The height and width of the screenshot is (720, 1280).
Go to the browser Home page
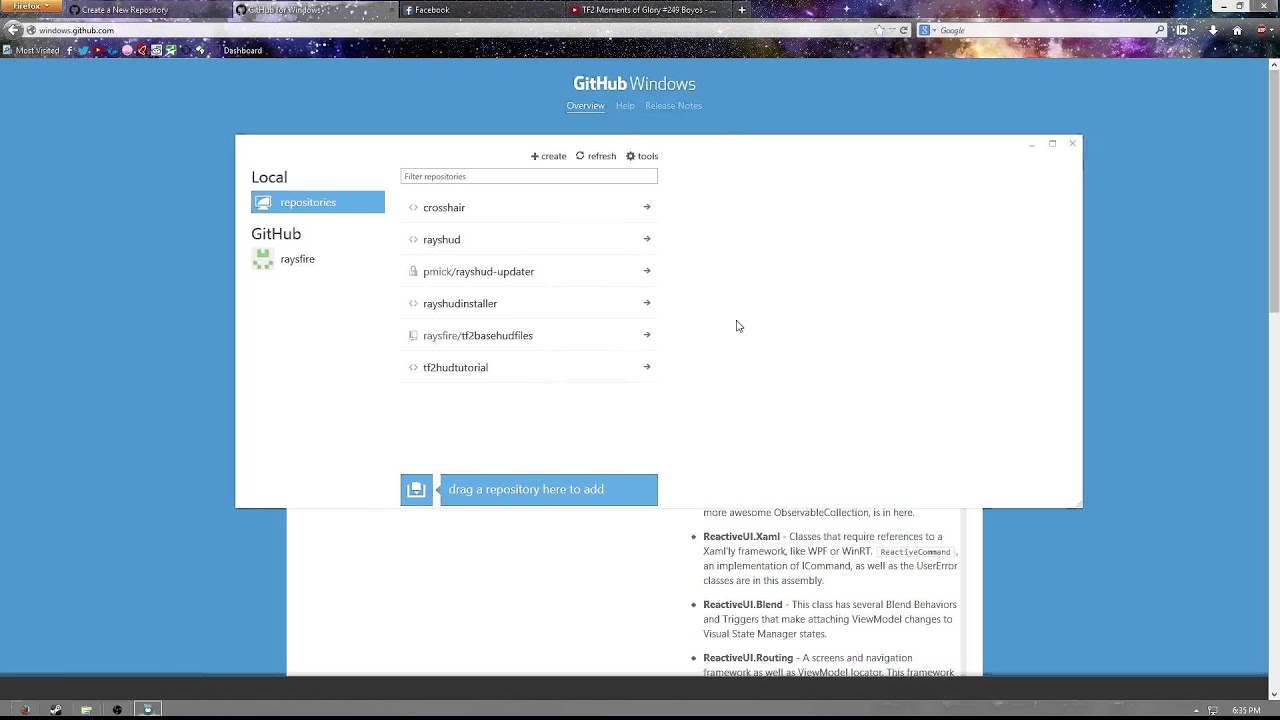[1237, 30]
